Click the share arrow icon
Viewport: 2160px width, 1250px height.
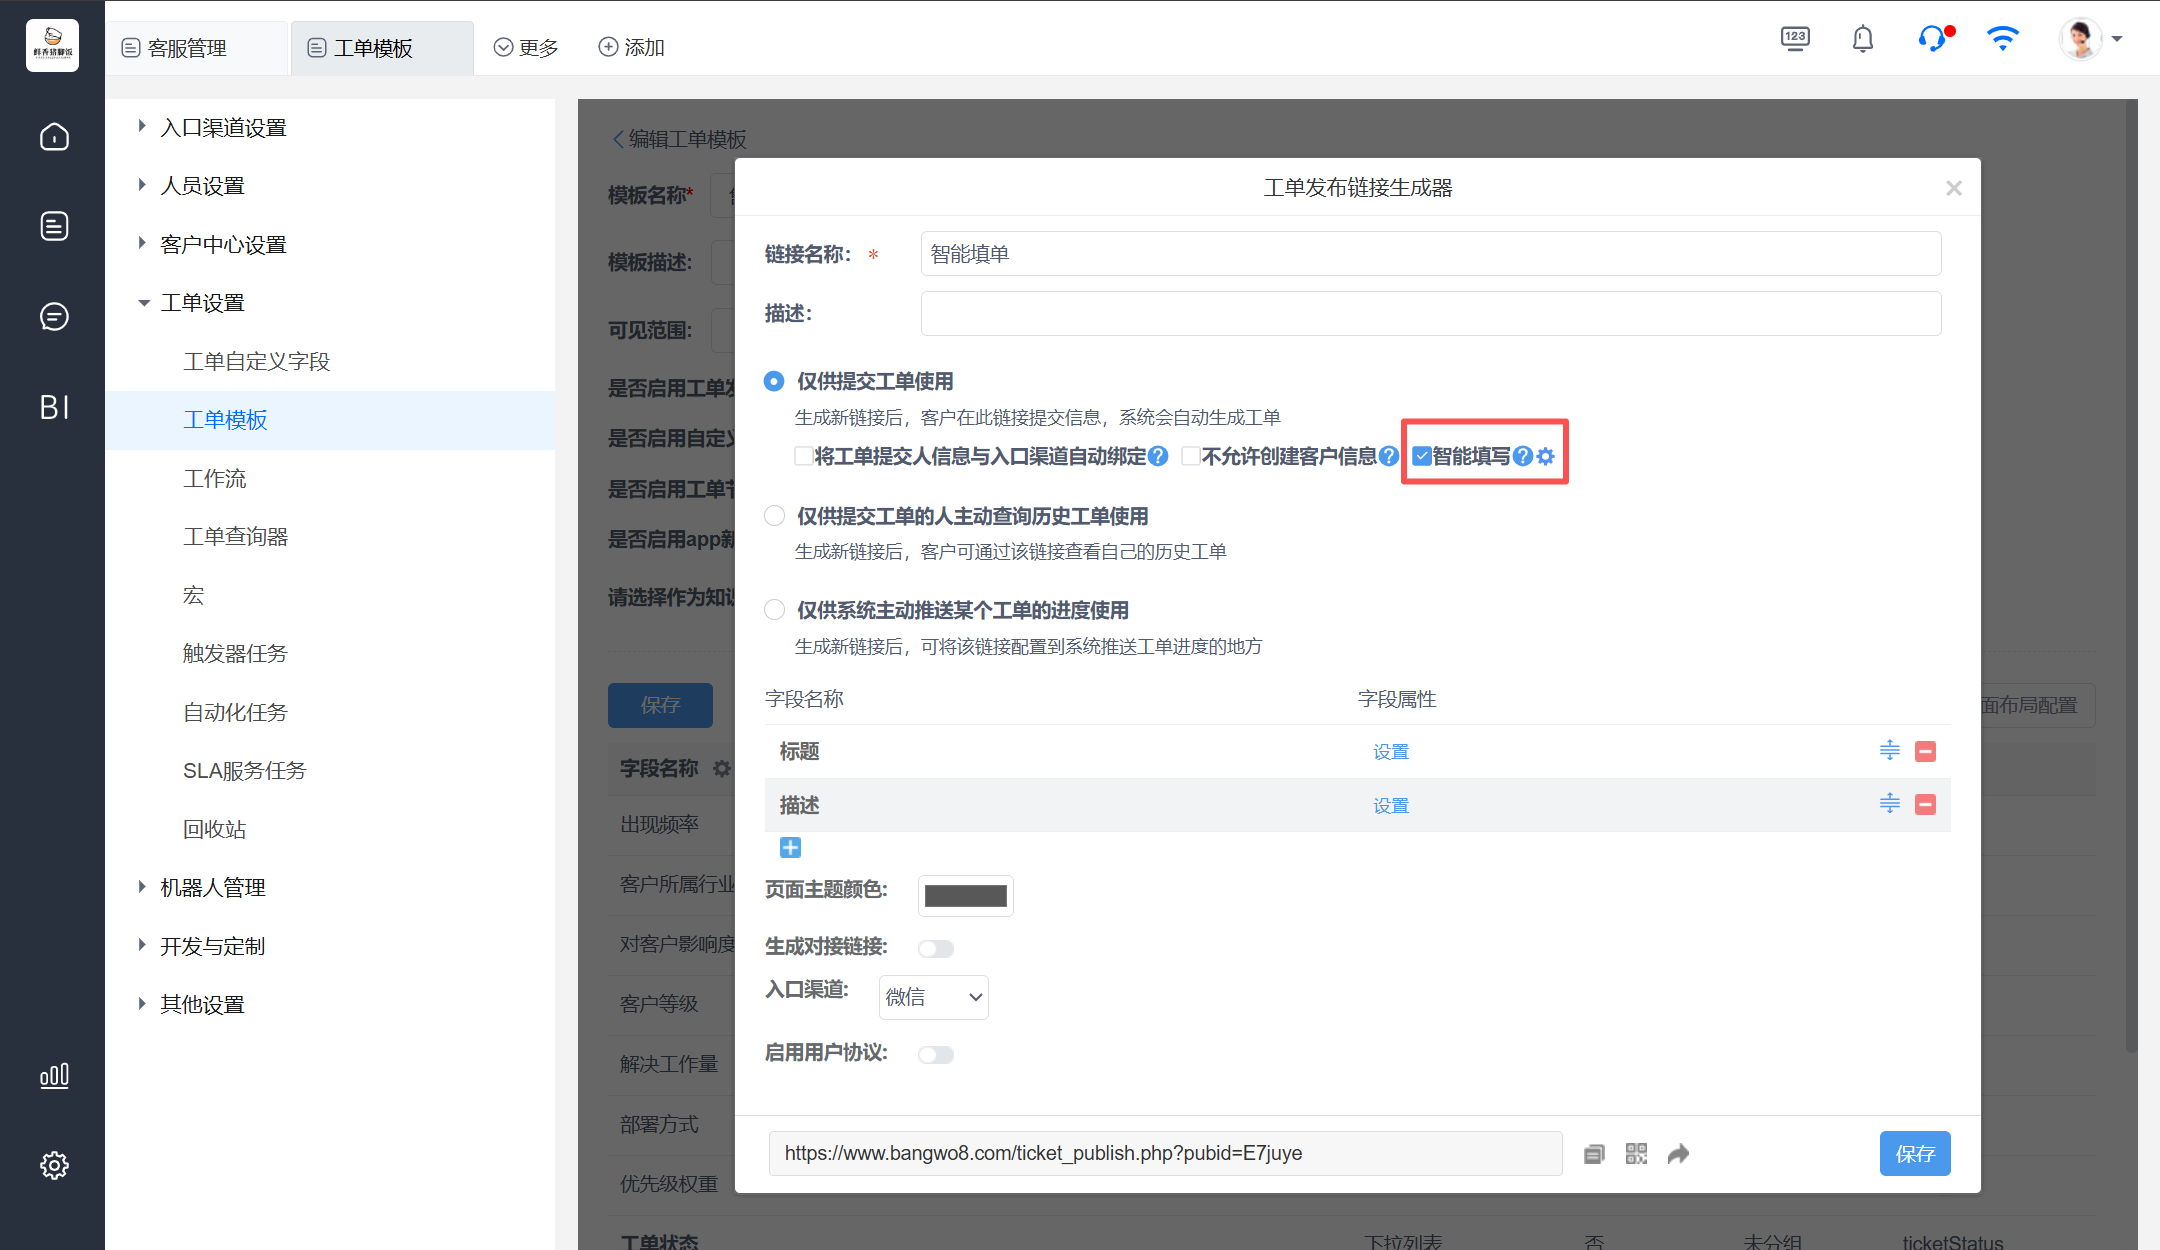click(x=1678, y=1153)
